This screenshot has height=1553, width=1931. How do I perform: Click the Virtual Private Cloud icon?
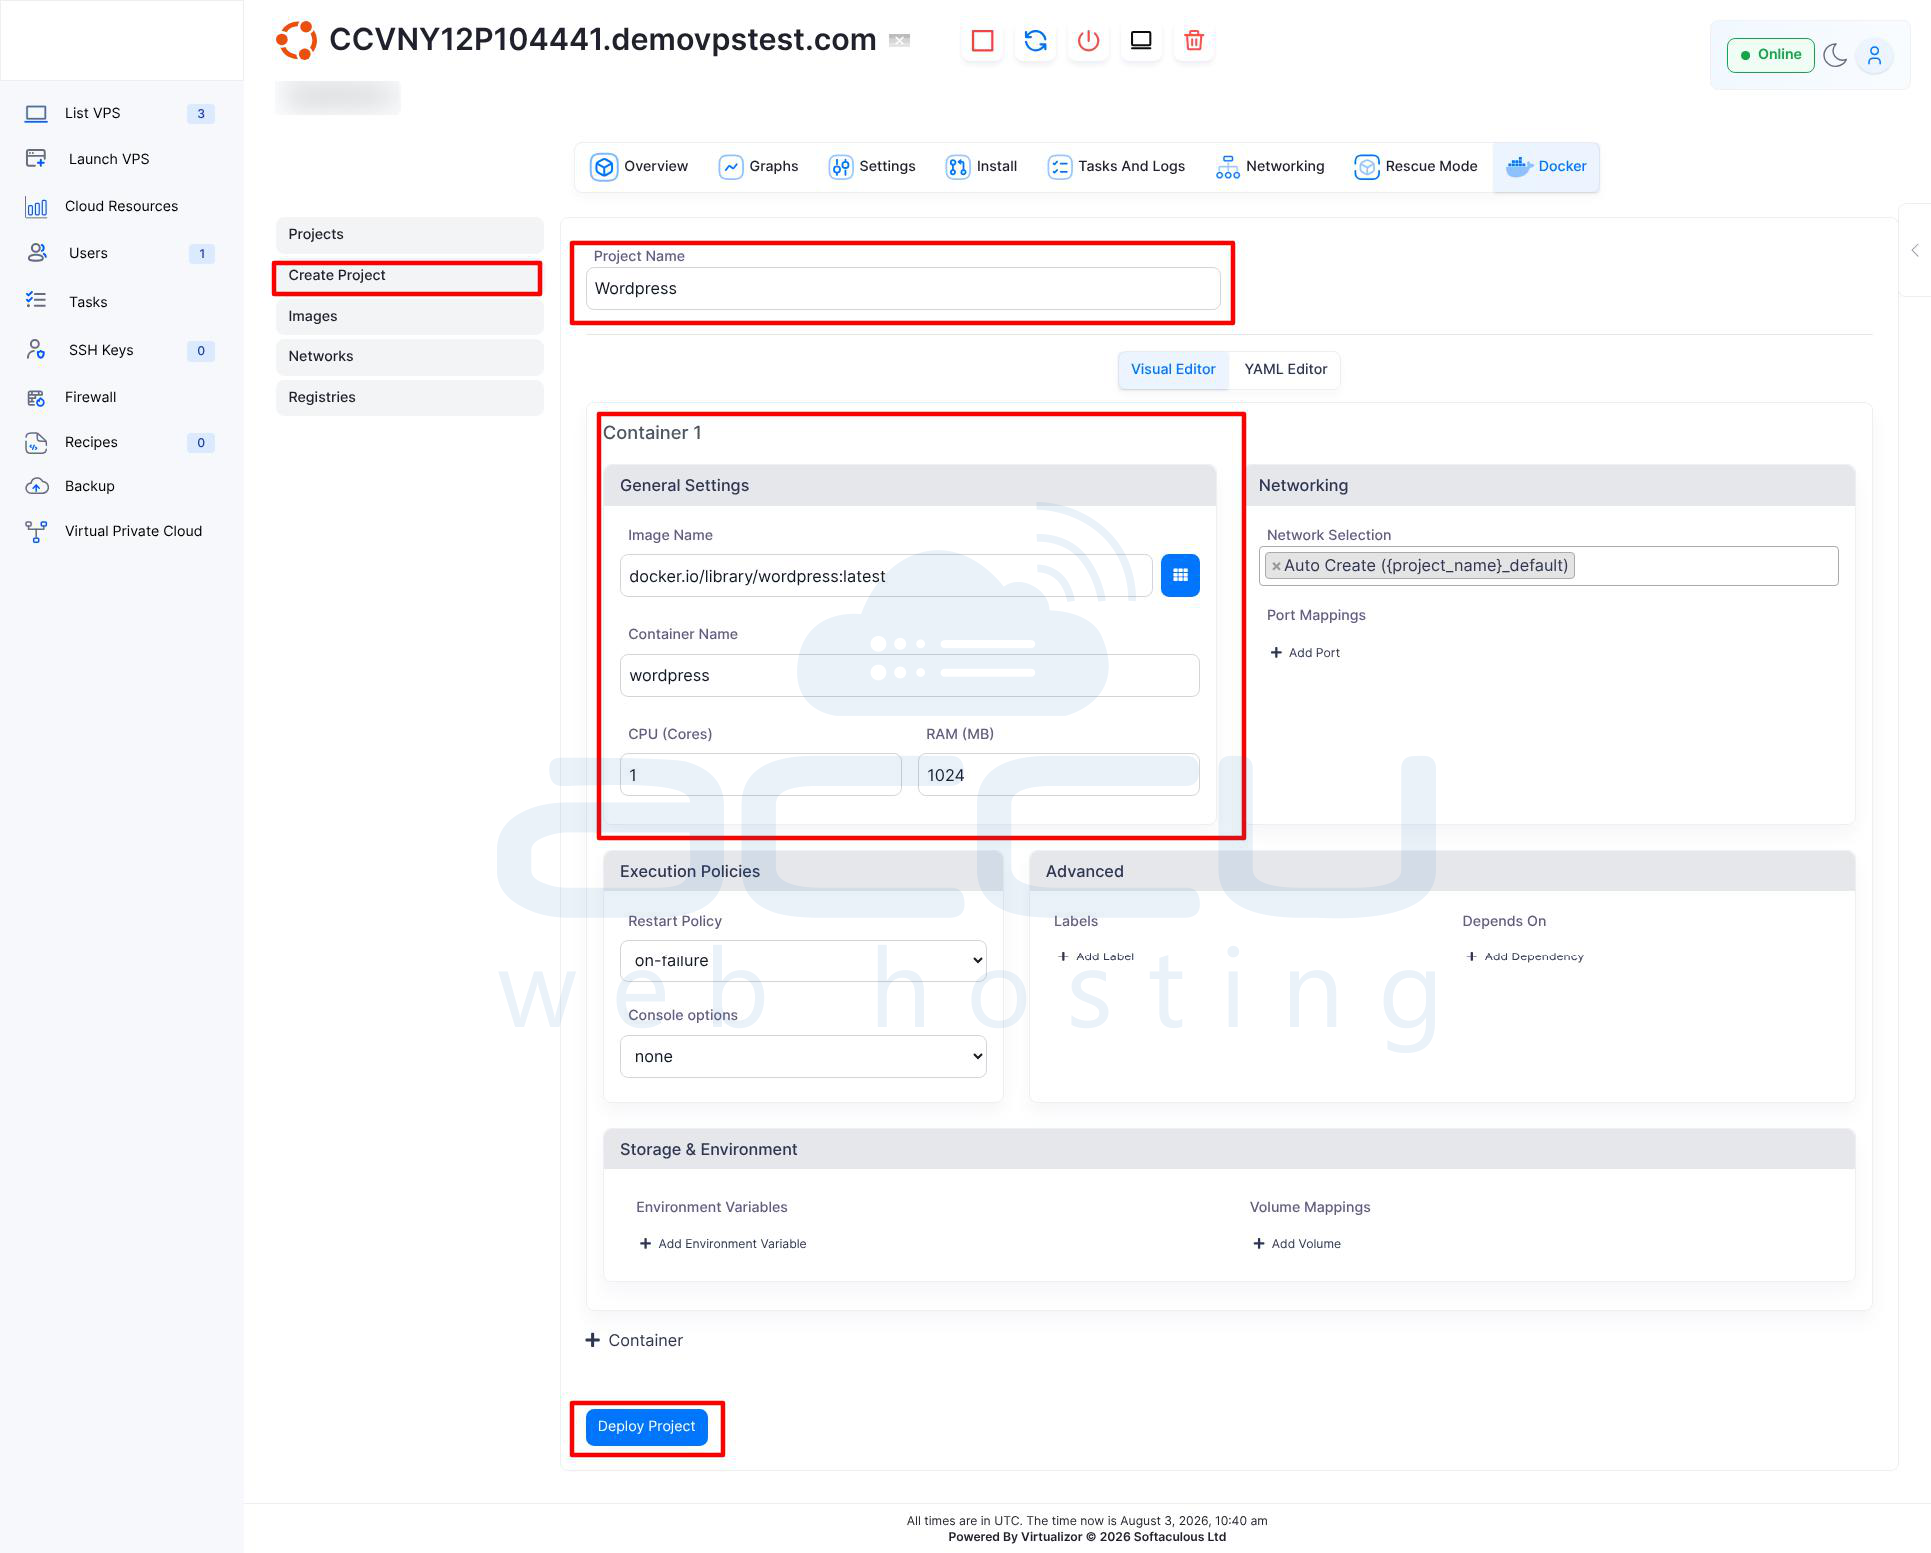pos(36,532)
